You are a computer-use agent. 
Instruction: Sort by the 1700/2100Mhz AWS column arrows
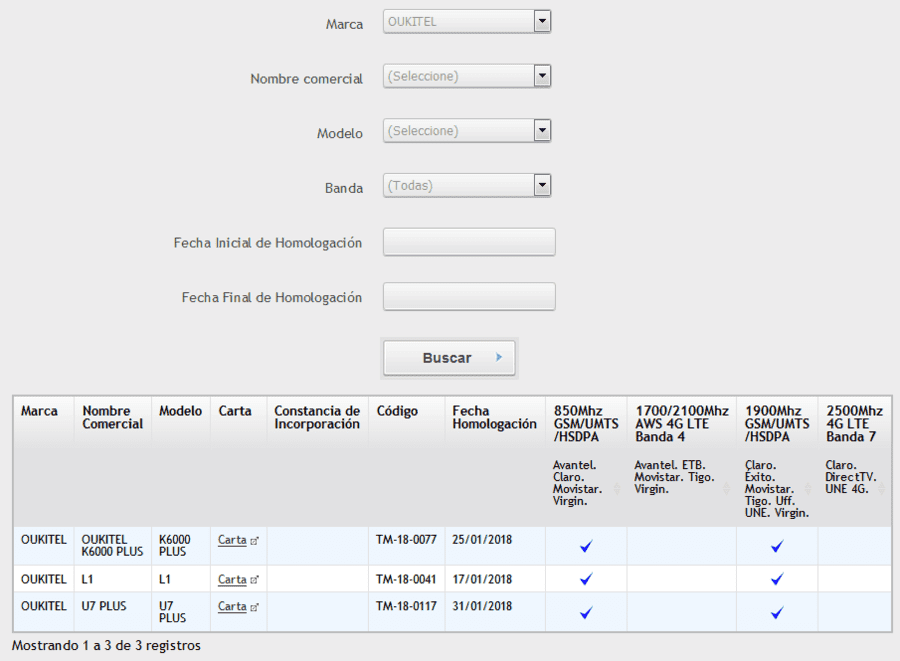726,489
